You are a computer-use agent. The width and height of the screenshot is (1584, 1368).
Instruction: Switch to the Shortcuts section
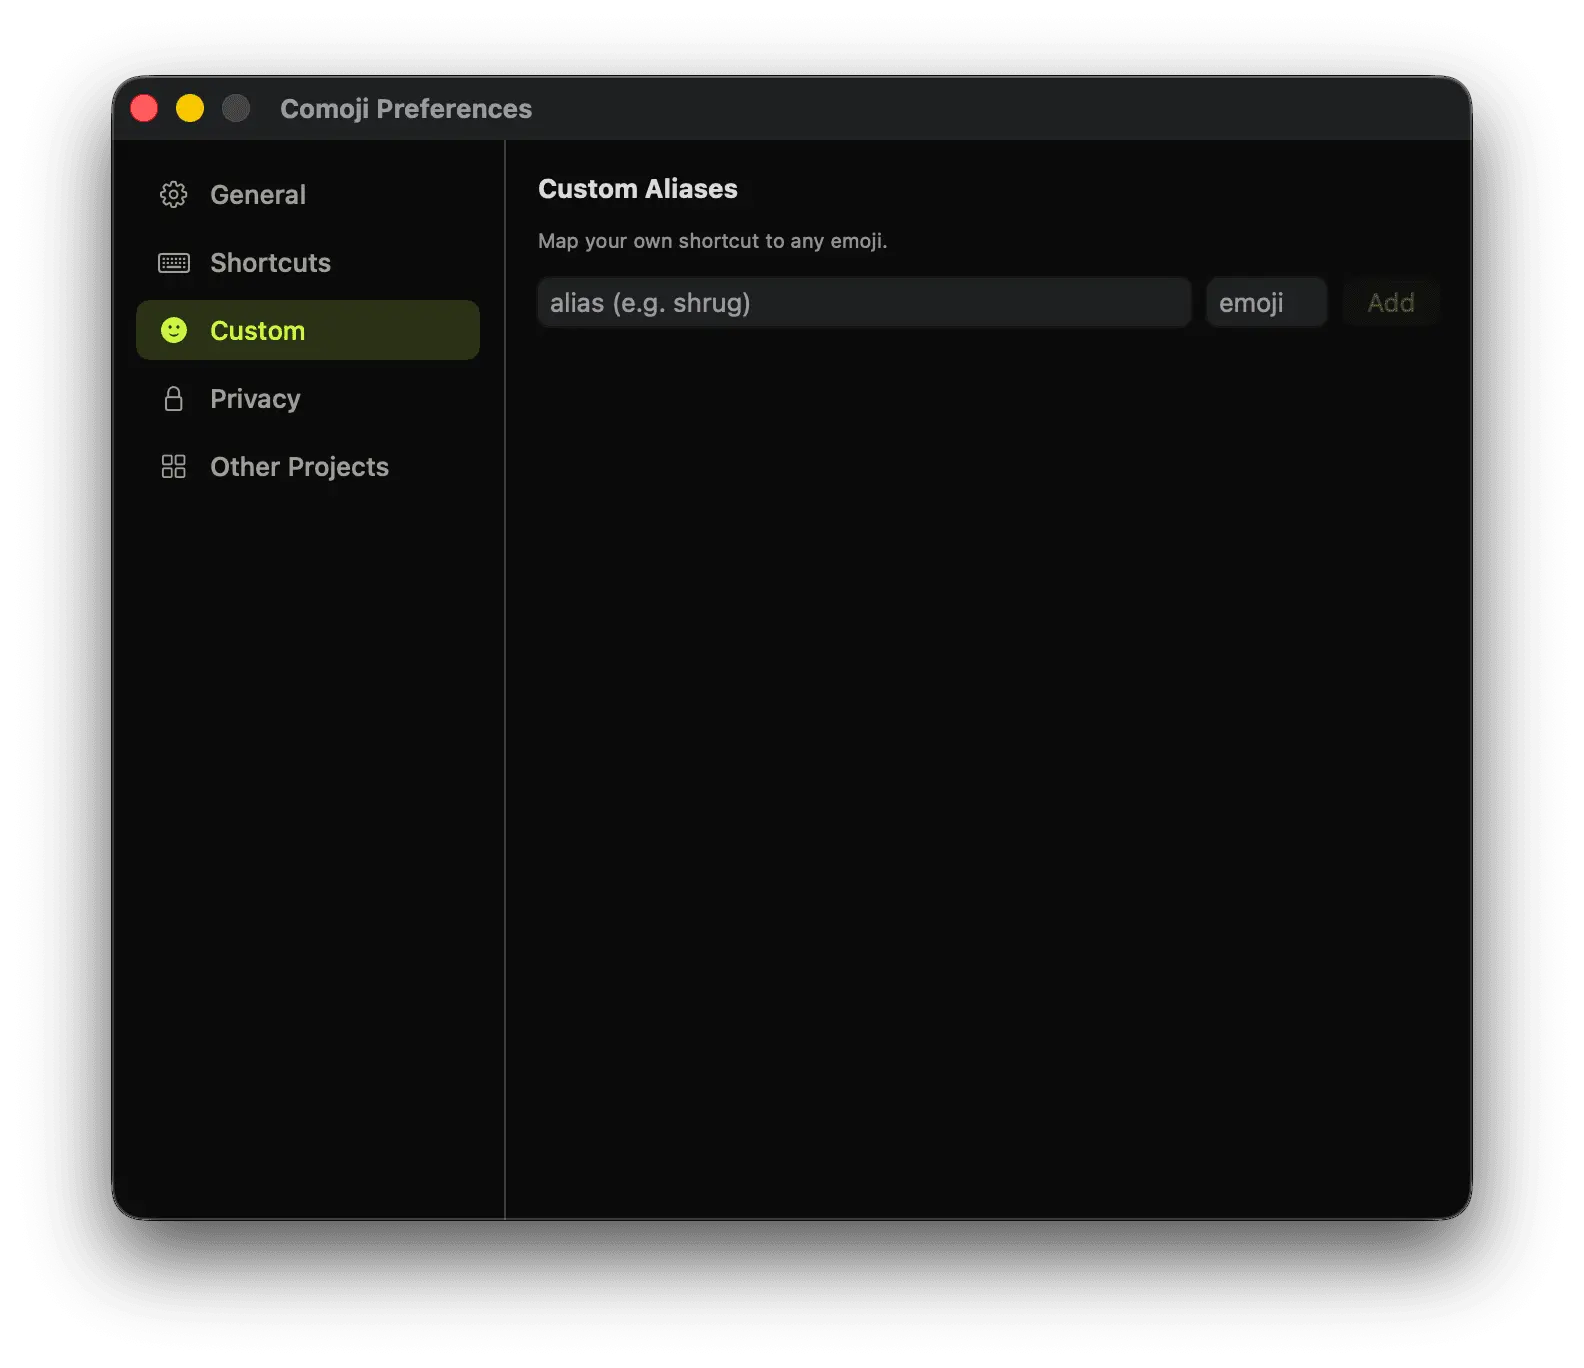(308, 262)
